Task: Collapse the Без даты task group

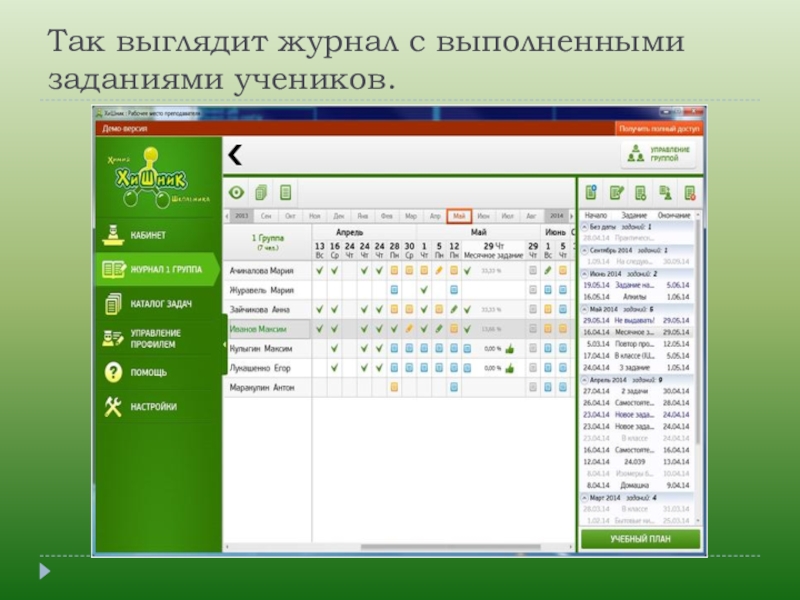Action: [585, 227]
